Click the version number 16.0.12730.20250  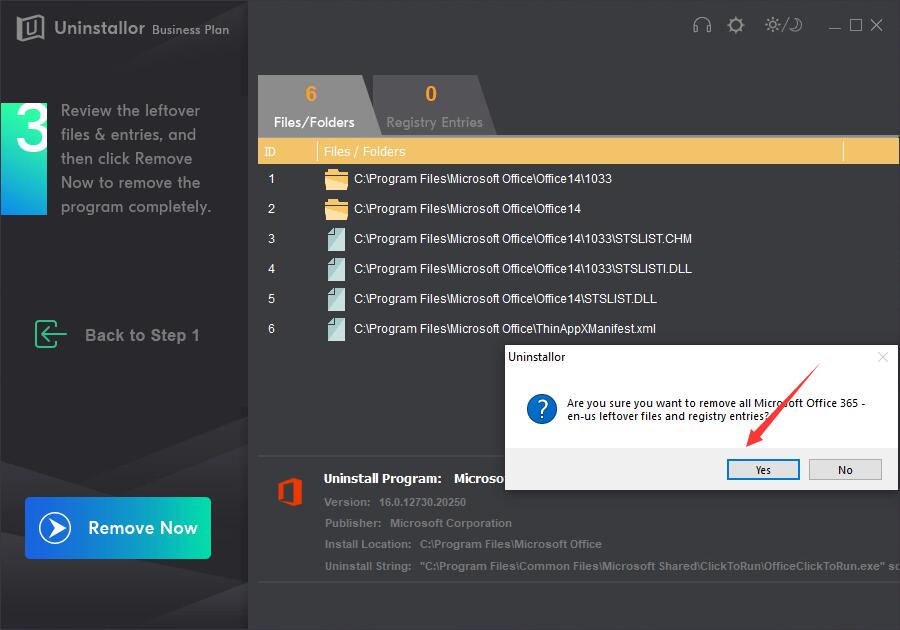pos(422,502)
